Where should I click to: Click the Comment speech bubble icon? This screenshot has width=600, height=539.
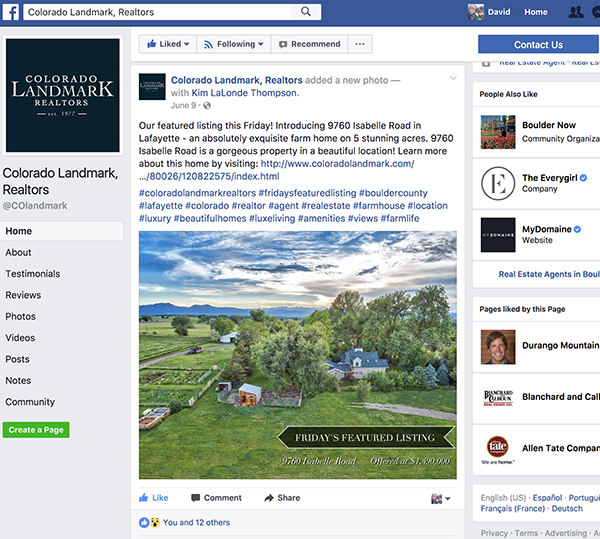pyautogui.click(x=195, y=498)
